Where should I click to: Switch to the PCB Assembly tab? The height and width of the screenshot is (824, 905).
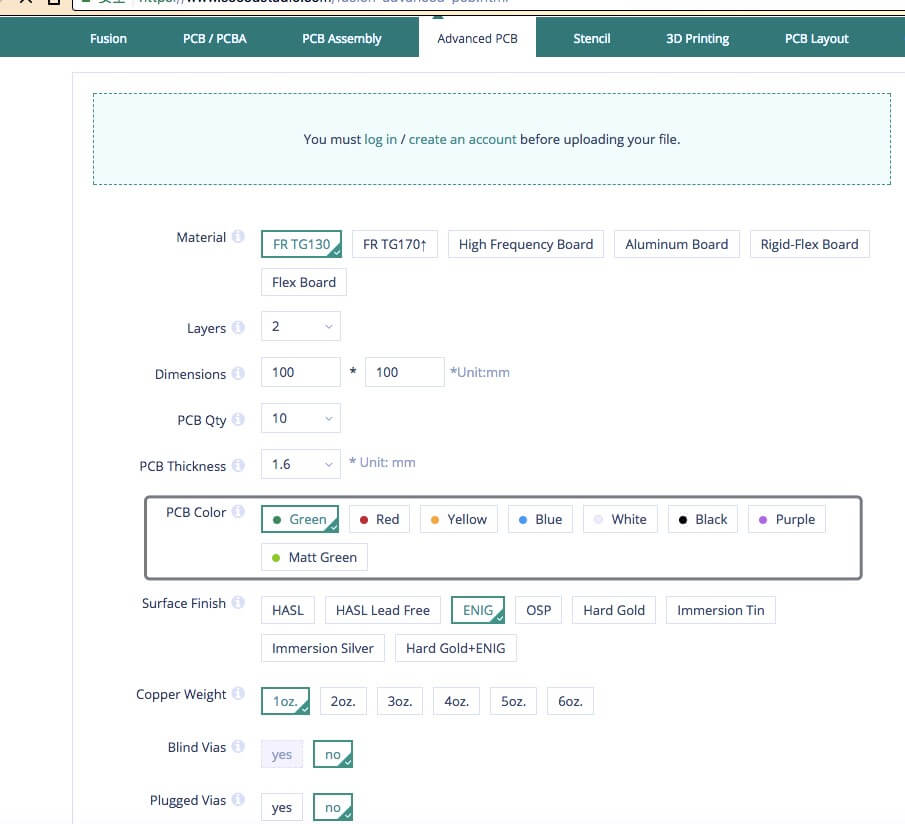click(341, 39)
